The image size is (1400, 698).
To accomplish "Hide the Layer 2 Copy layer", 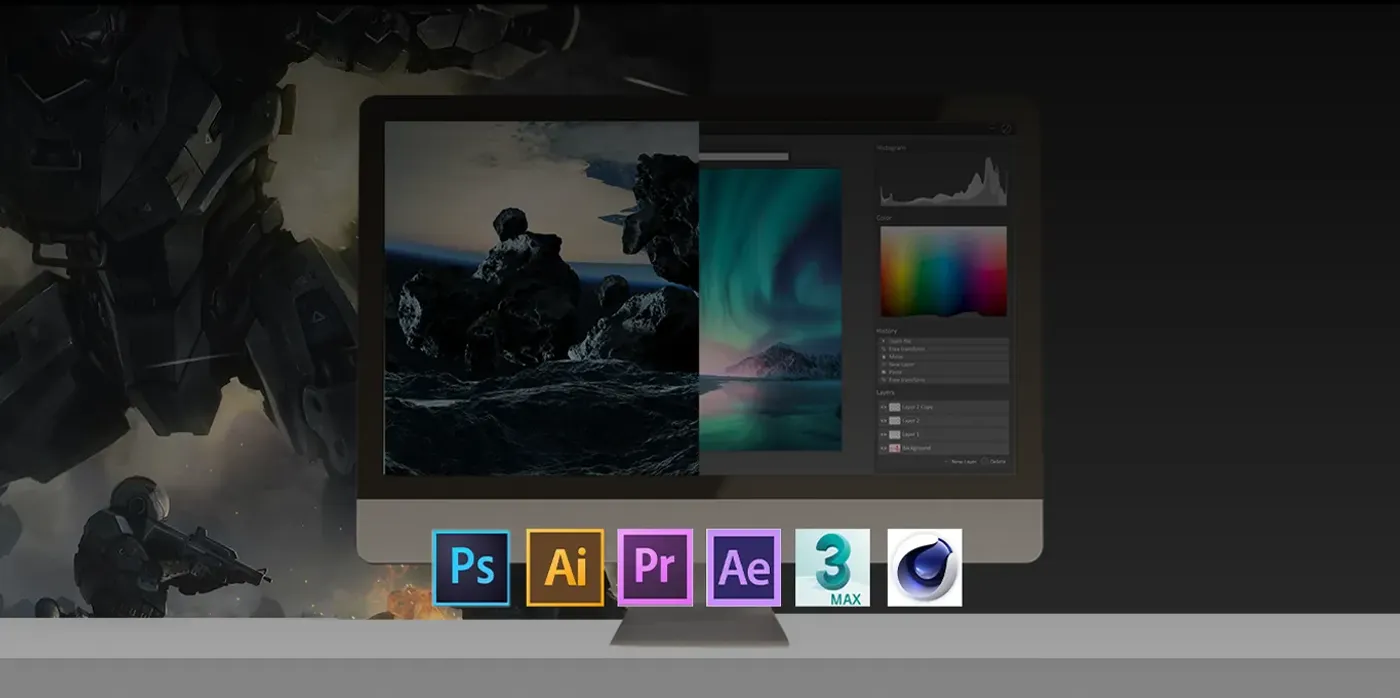I will pyautogui.click(x=883, y=407).
